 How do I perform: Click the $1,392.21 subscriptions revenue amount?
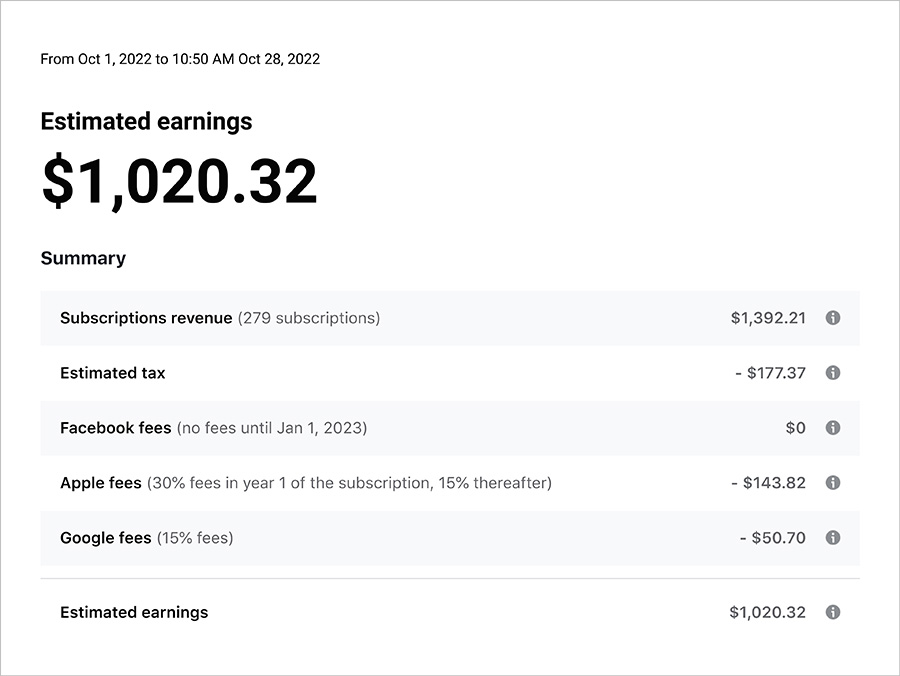(x=768, y=318)
